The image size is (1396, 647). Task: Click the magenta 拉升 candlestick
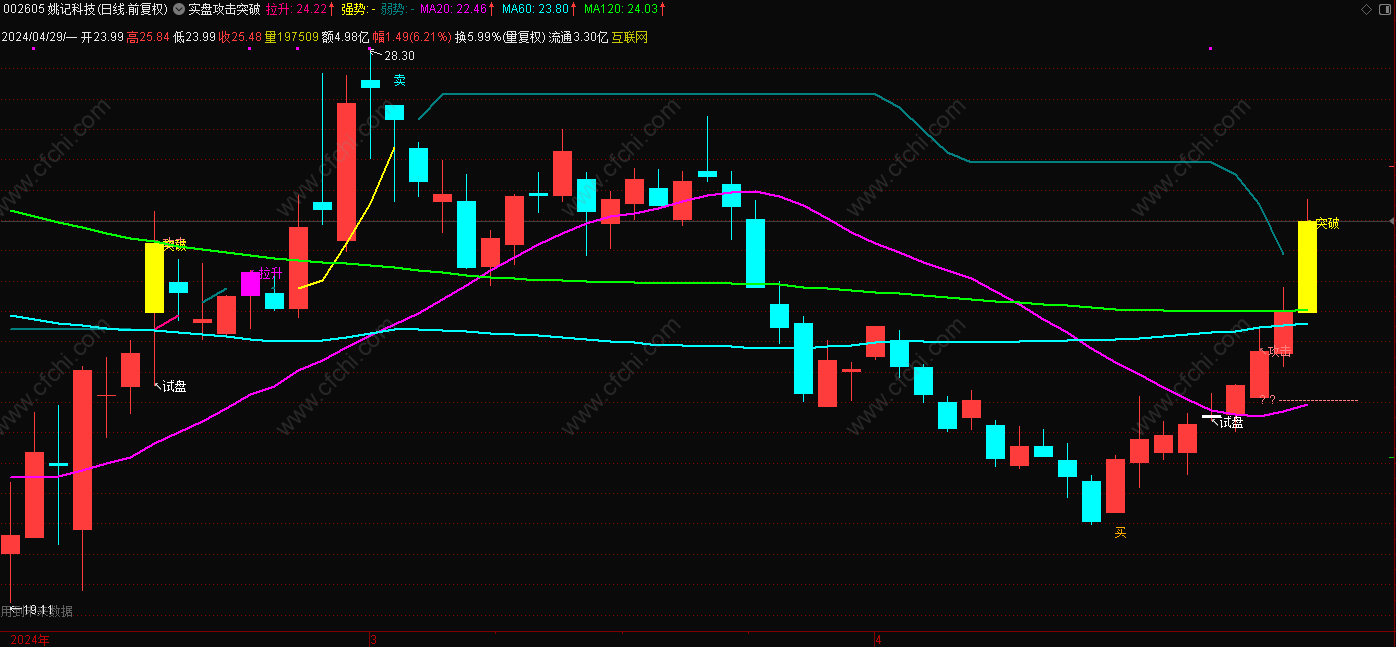pyautogui.click(x=250, y=283)
